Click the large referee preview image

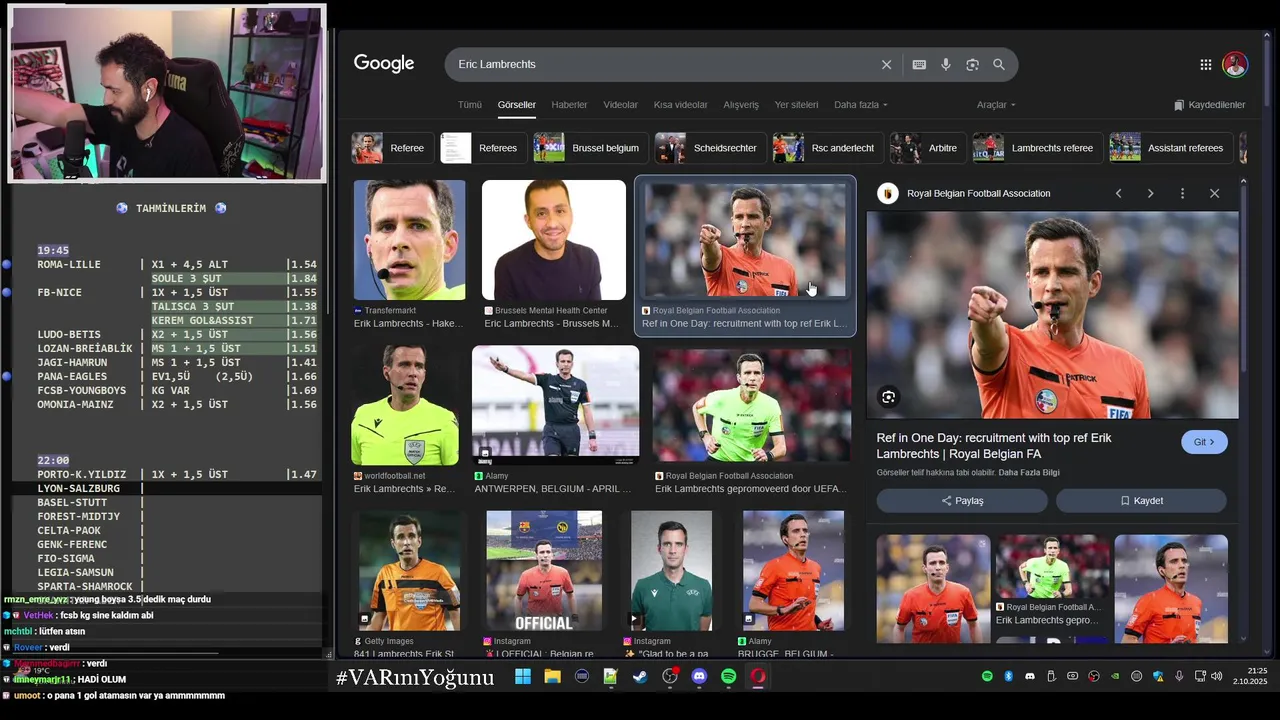1052,315
